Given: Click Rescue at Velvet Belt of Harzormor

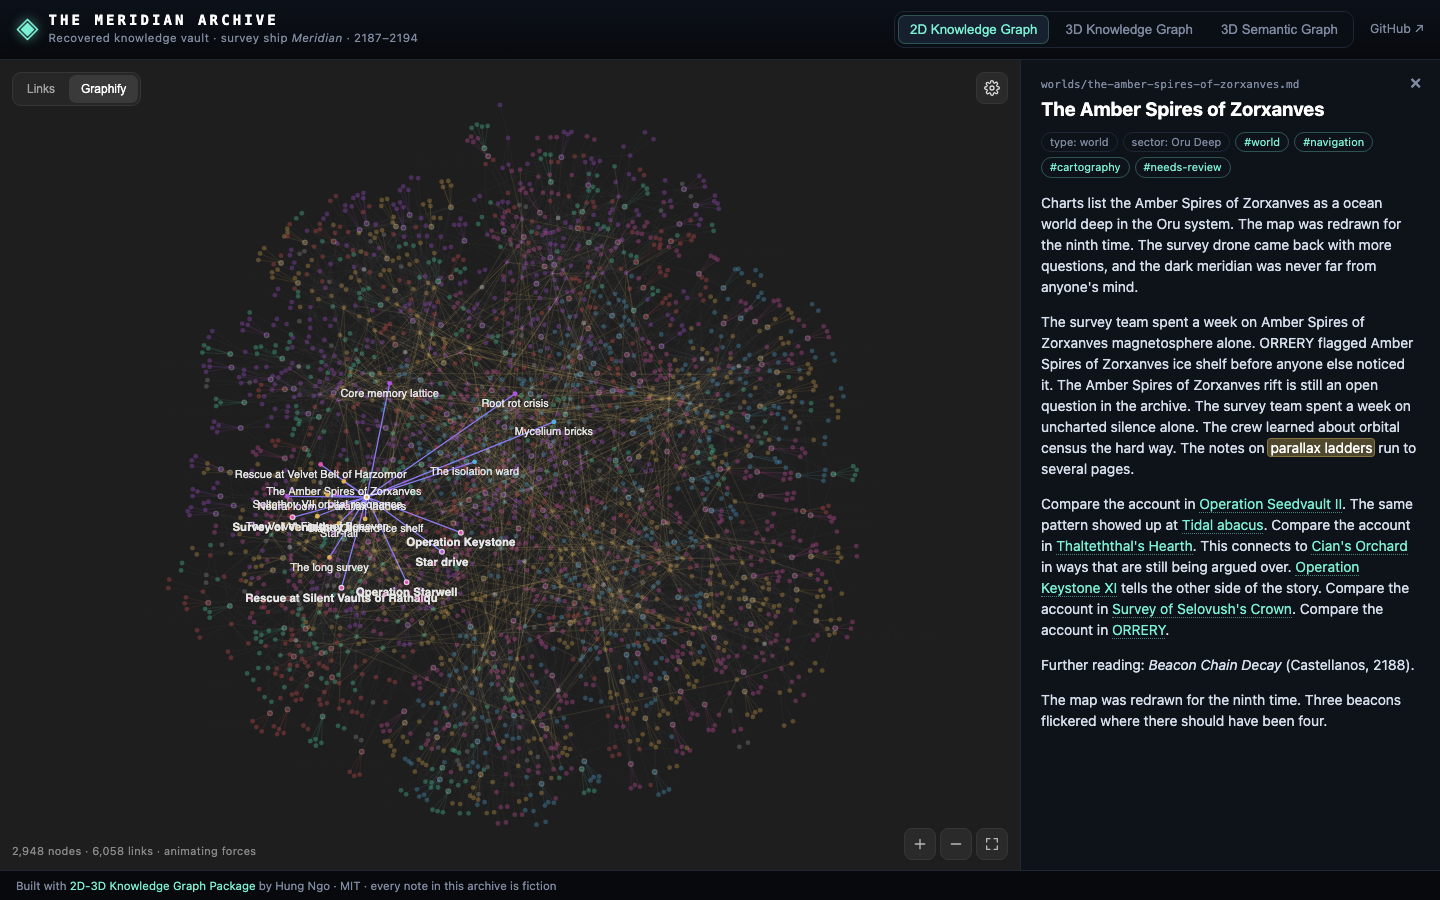Looking at the screenshot, I should coord(320,474).
